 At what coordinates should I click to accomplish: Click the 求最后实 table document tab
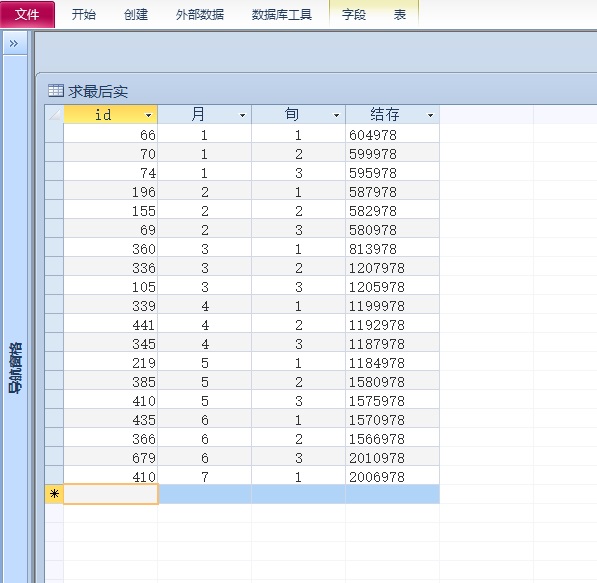(88, 91)
